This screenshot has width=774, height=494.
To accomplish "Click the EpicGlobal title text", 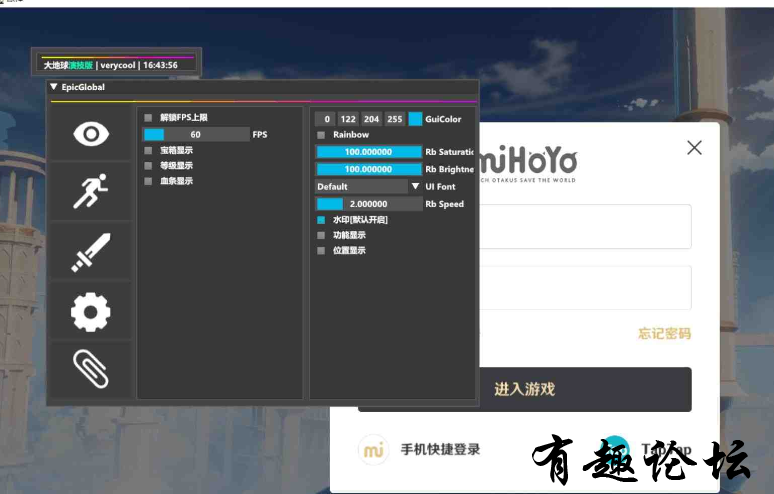I will (x=83, y=87).
